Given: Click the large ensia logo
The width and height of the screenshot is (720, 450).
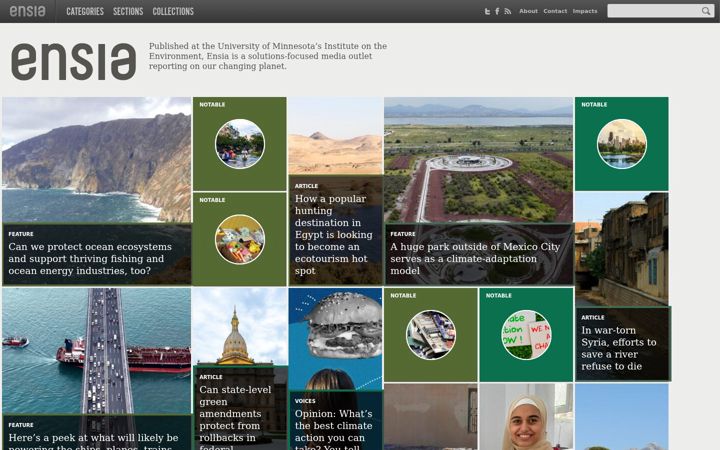Looking at the screenshot, I should [73, 62].
